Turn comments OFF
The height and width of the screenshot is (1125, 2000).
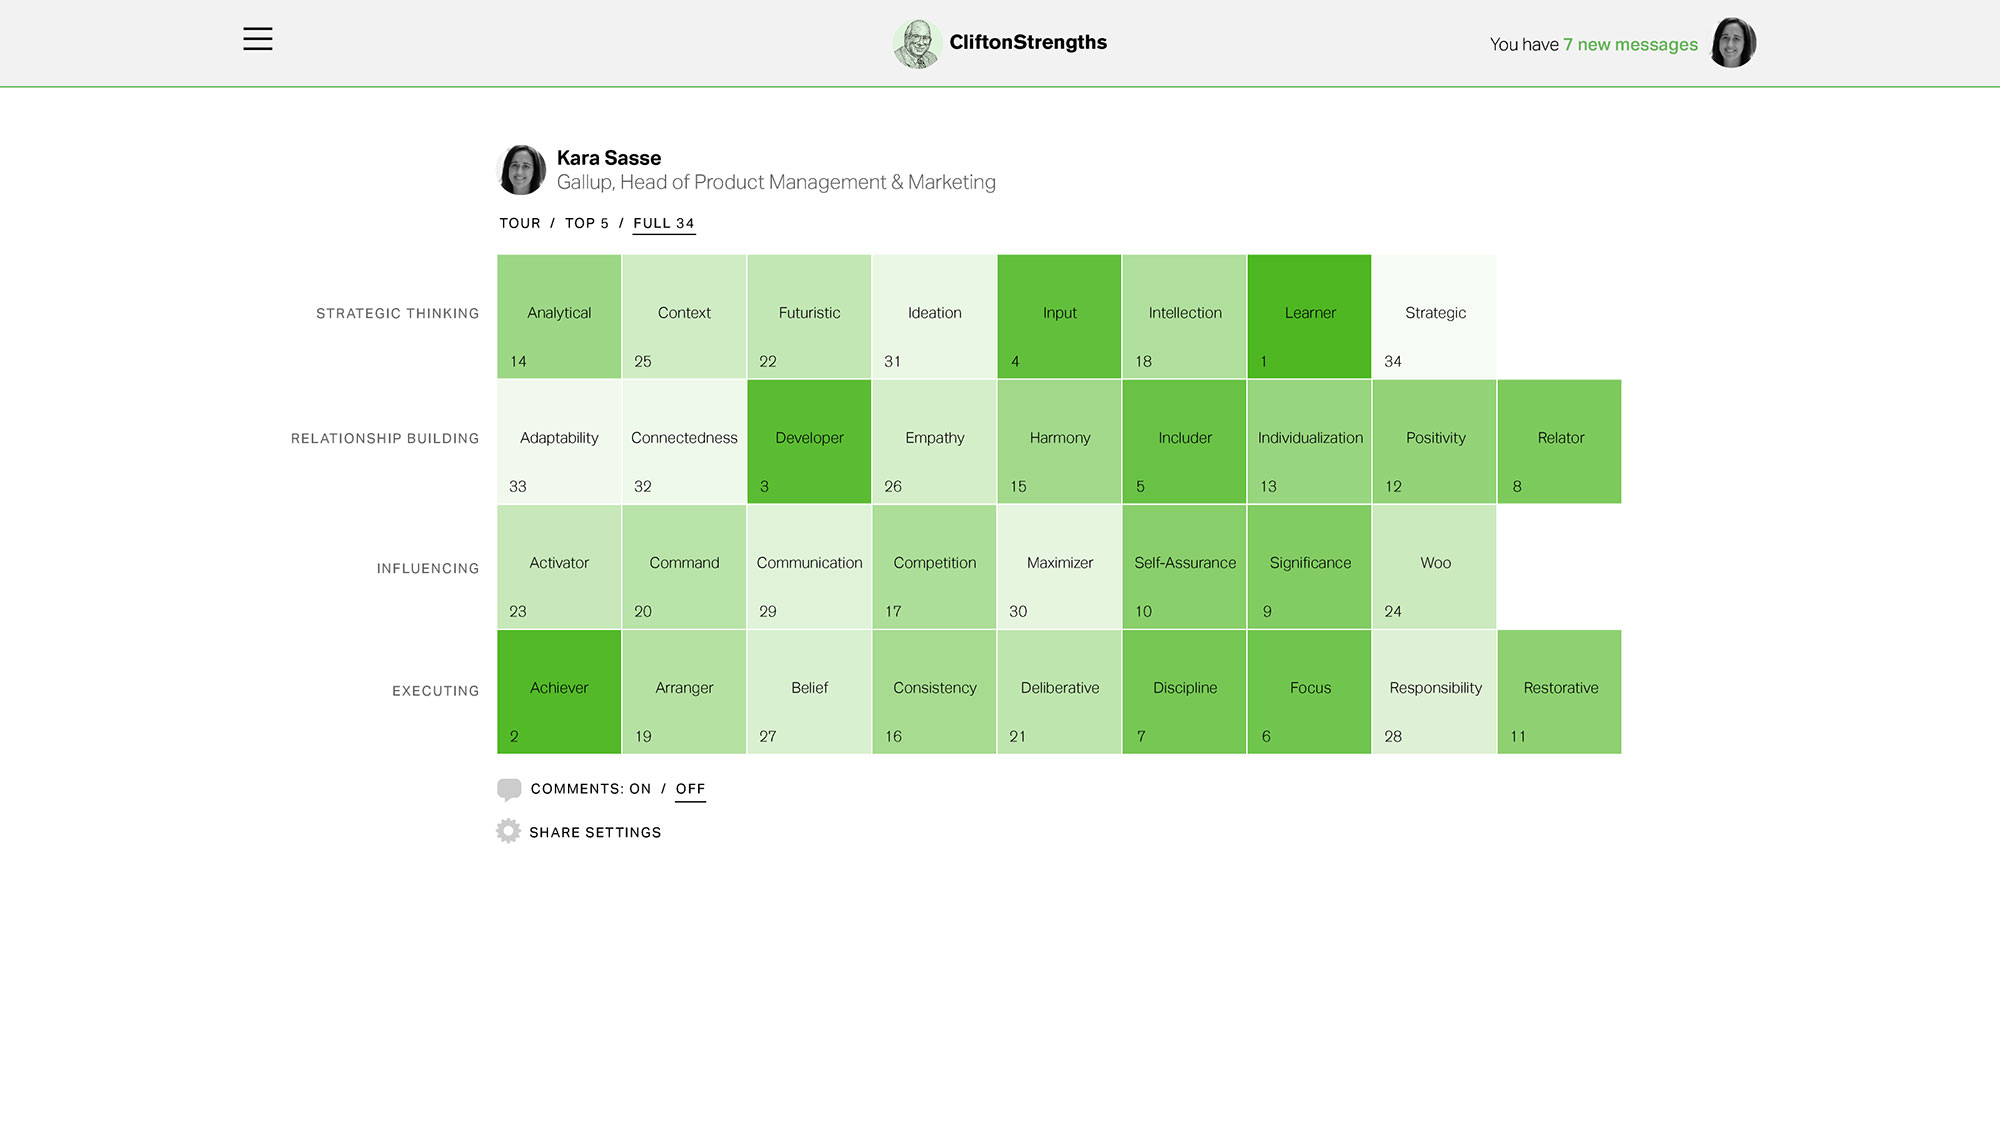690,790
